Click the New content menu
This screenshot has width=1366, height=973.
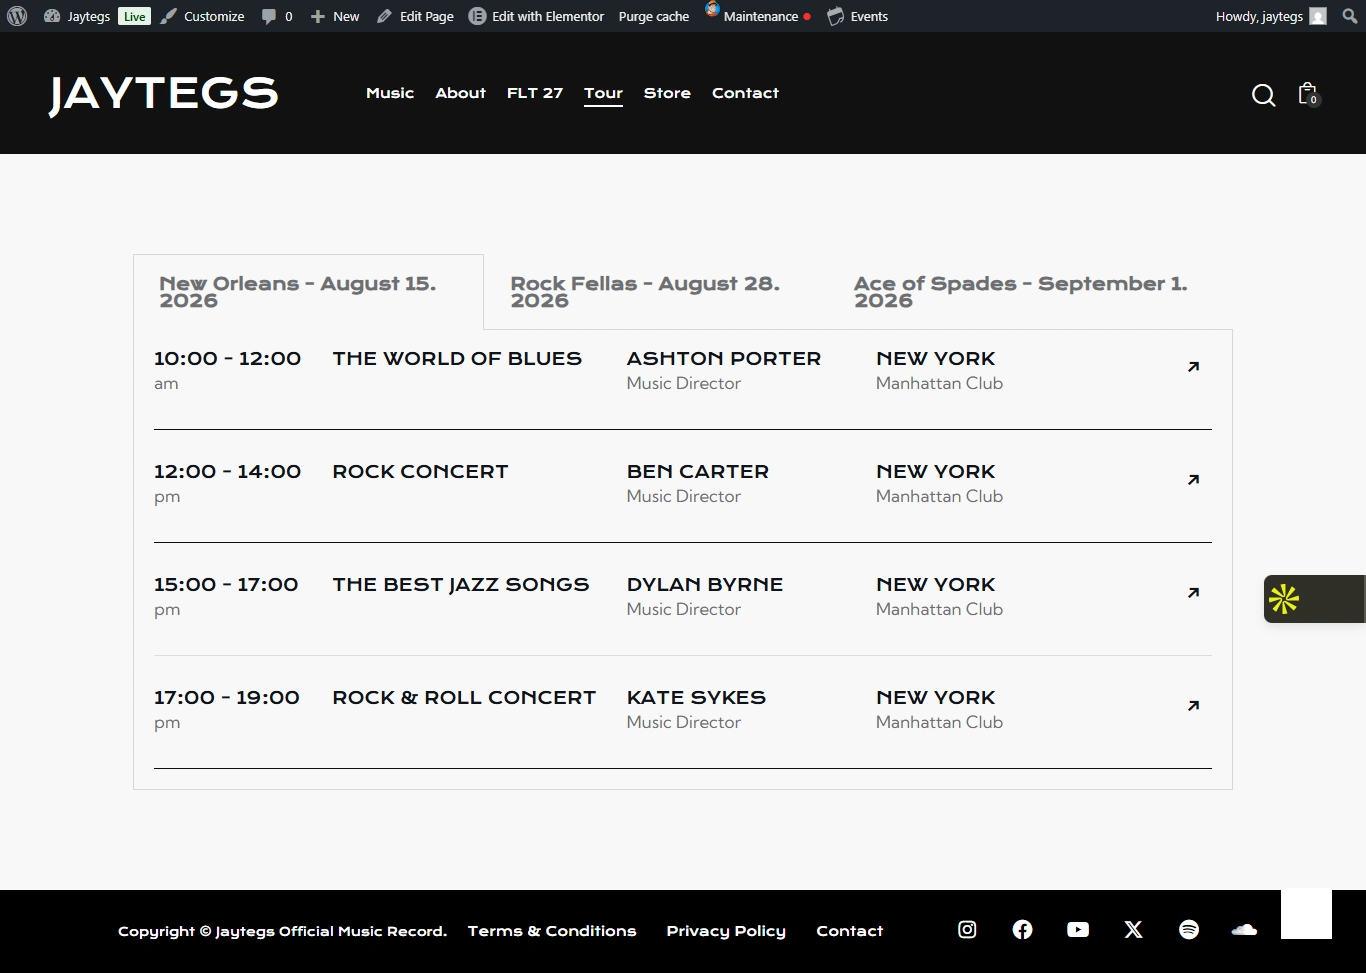coord(335,16)
